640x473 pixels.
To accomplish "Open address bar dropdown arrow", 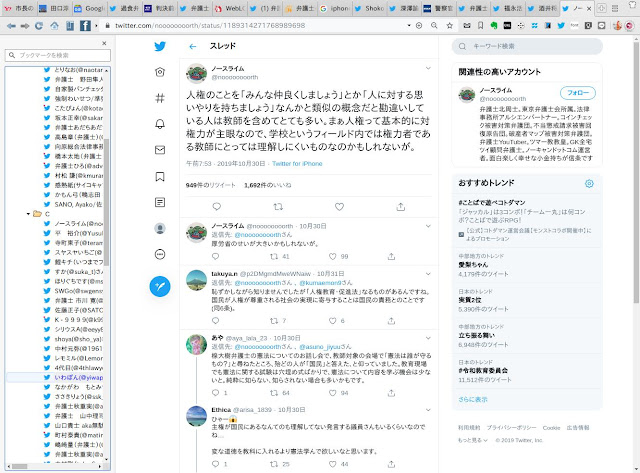I will pos(409,26).
